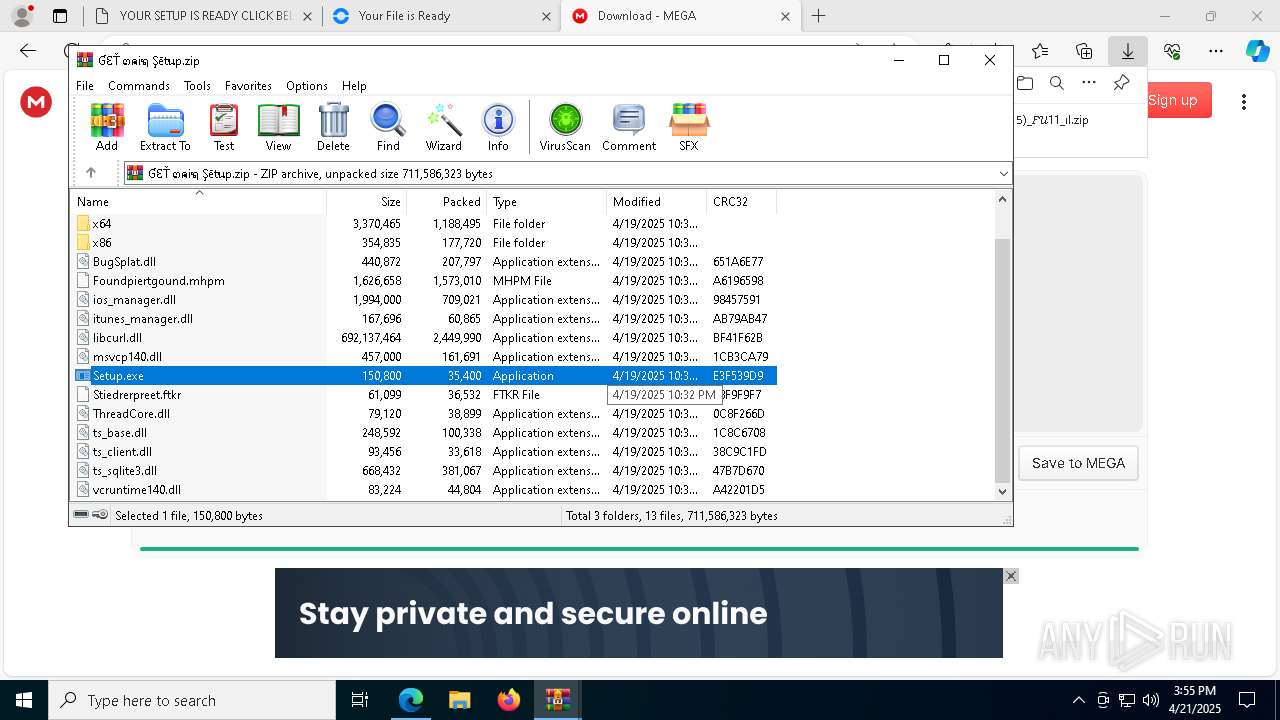This screenshot has width=1280, height=720.
Task: Select the x86 folder
Action: [101, 243]
